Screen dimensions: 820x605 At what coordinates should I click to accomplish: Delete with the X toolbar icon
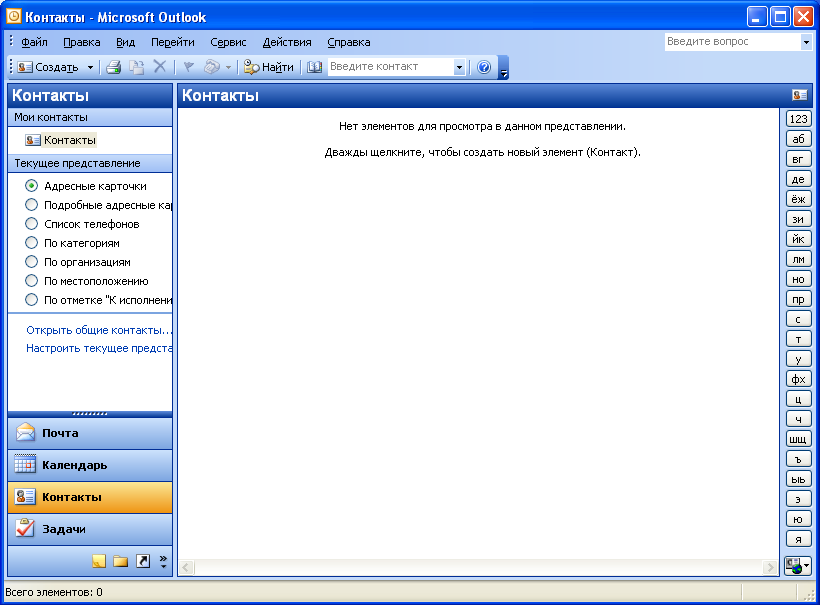160,66
